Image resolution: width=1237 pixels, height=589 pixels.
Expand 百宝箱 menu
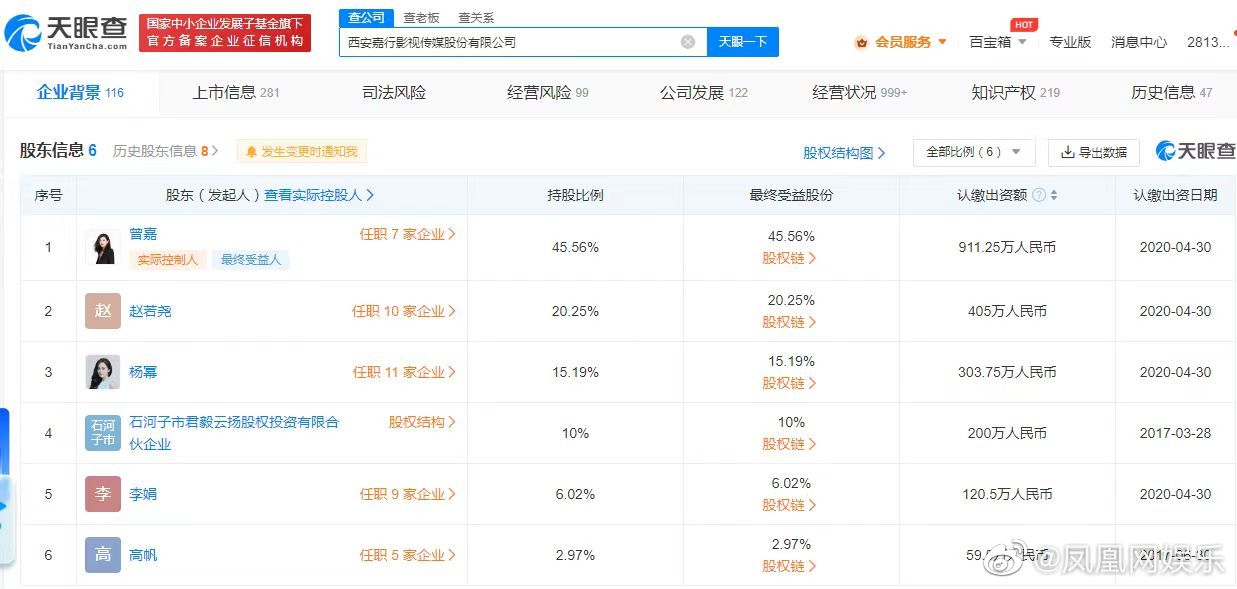coord(998,42)
